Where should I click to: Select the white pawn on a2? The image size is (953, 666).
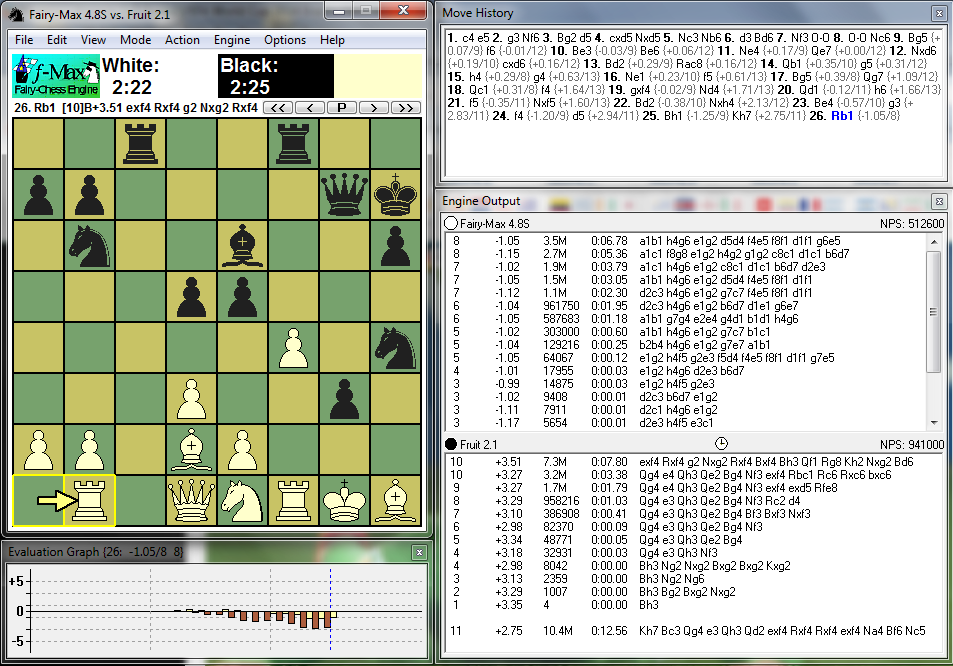tap(38, 449)
